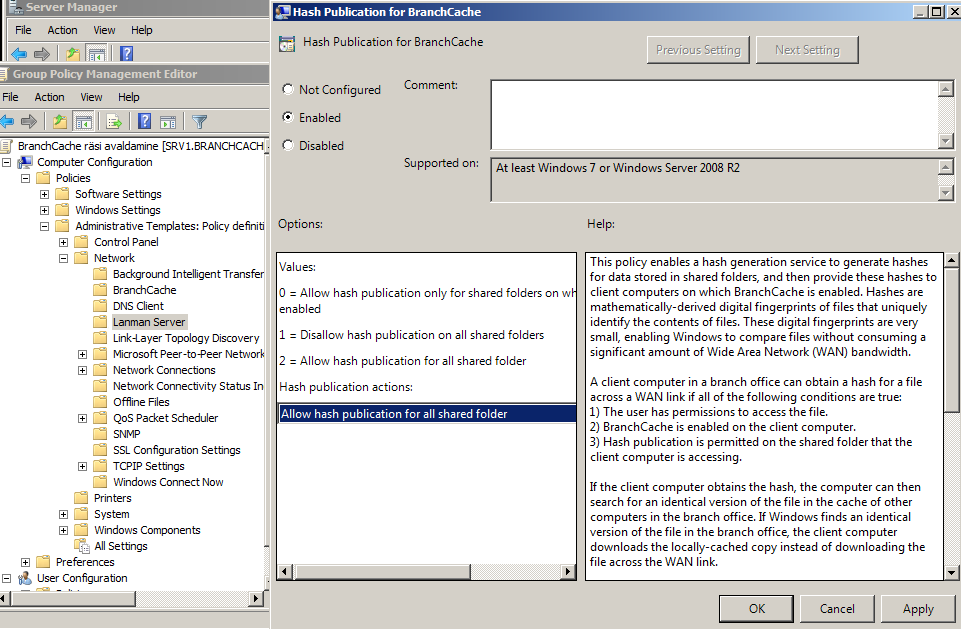The width and height of the screenshot is (961, 629).
Task: Expand the TCPIP Settings tree node
Action: [x=83, y=466]
